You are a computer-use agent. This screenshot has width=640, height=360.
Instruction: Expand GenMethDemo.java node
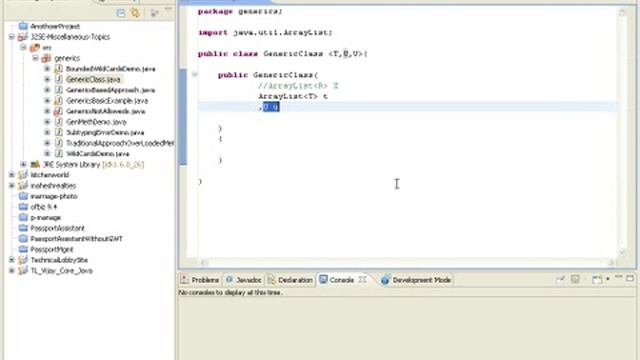click(47, 122)
